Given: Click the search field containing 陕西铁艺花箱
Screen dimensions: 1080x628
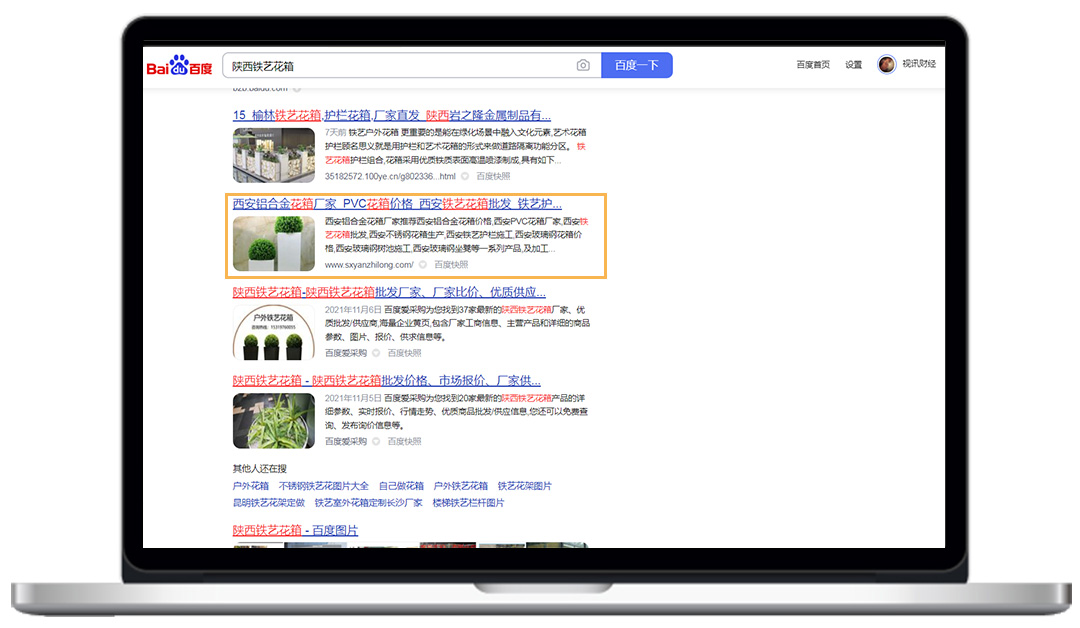Looking at the screenshot, I should click(400, 66).
